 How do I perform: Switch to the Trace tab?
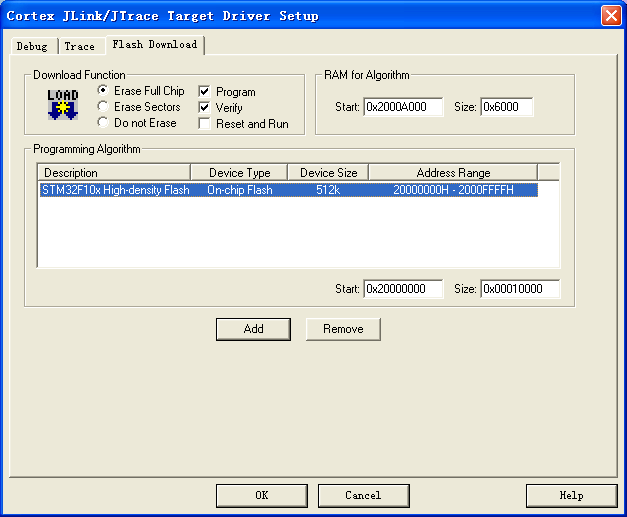coord(80,46)
